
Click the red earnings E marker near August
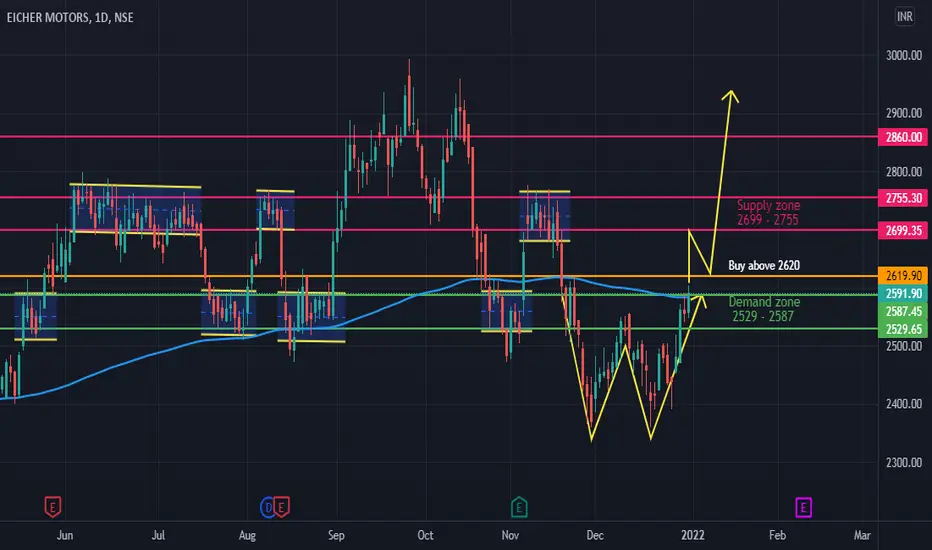[281, 507]
